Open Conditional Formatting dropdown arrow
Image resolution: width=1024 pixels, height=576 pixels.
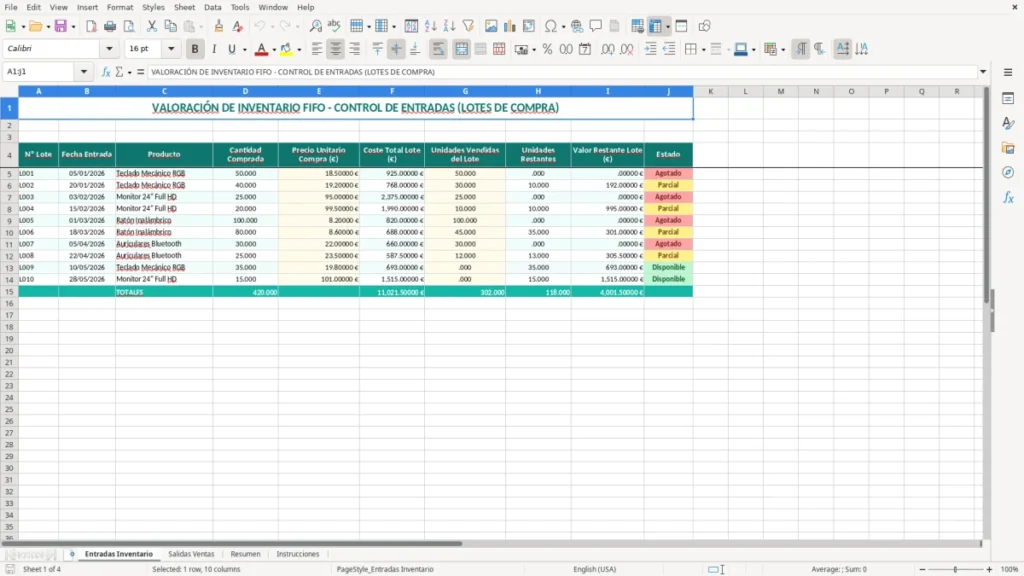783,50
